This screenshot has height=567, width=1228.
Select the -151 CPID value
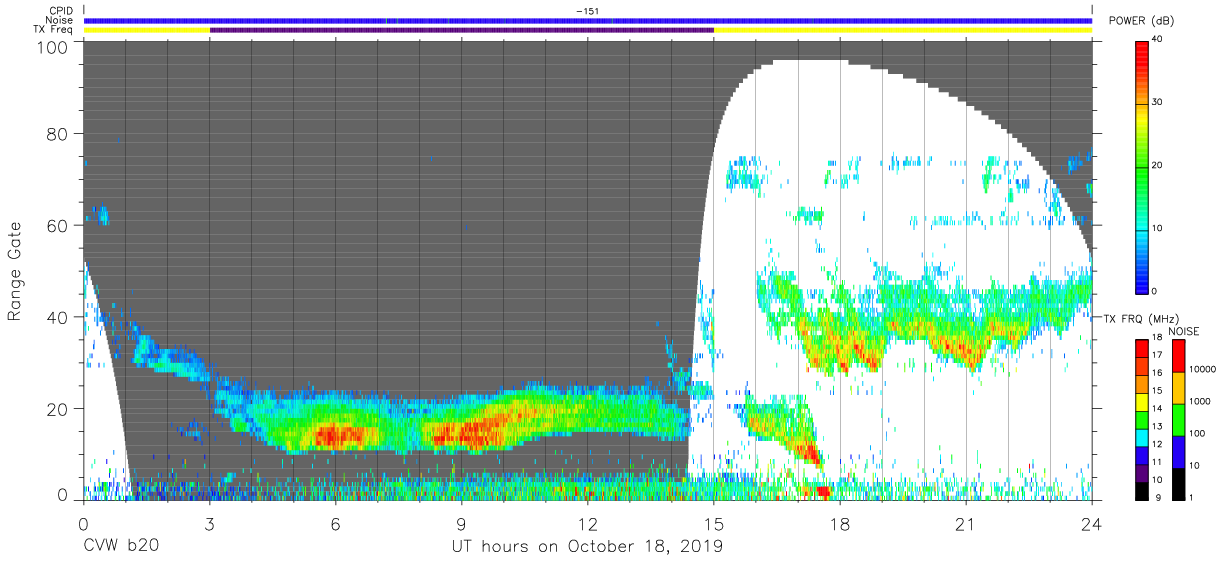(x=587, y=10)
